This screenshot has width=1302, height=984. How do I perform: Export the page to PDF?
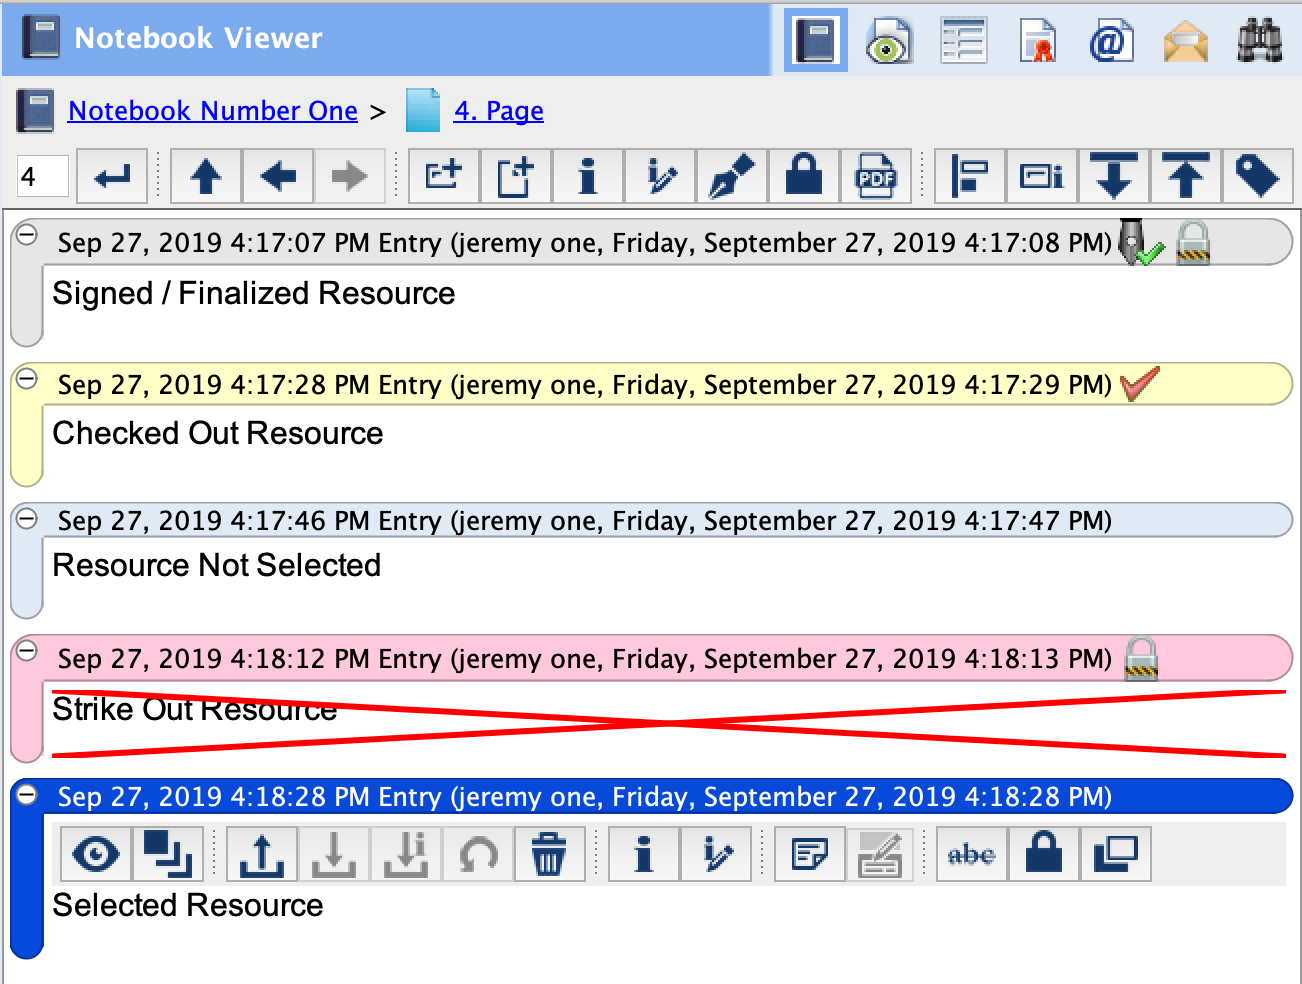click(876, 175)
